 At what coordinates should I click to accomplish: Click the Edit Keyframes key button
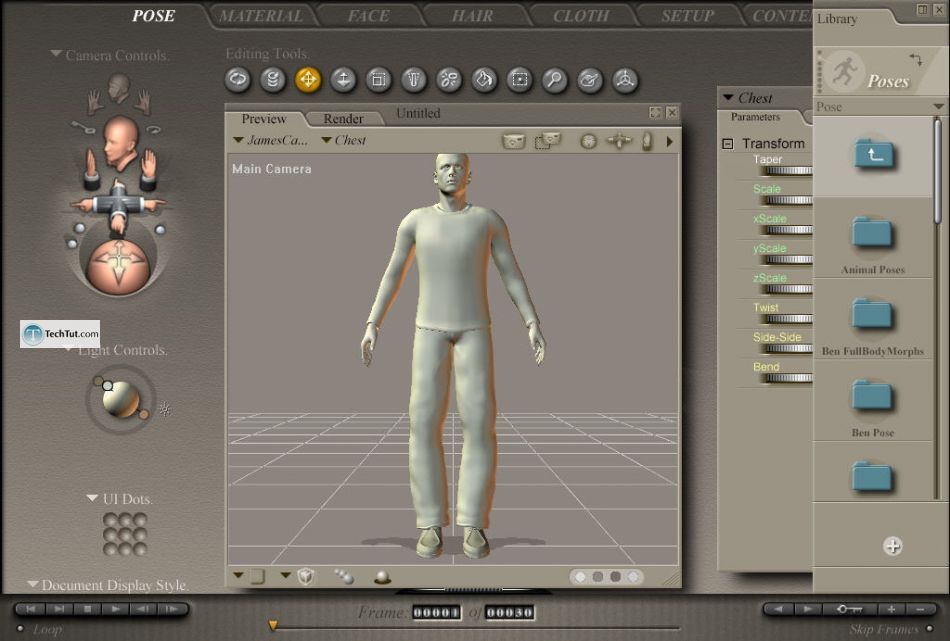coord(849,609)
